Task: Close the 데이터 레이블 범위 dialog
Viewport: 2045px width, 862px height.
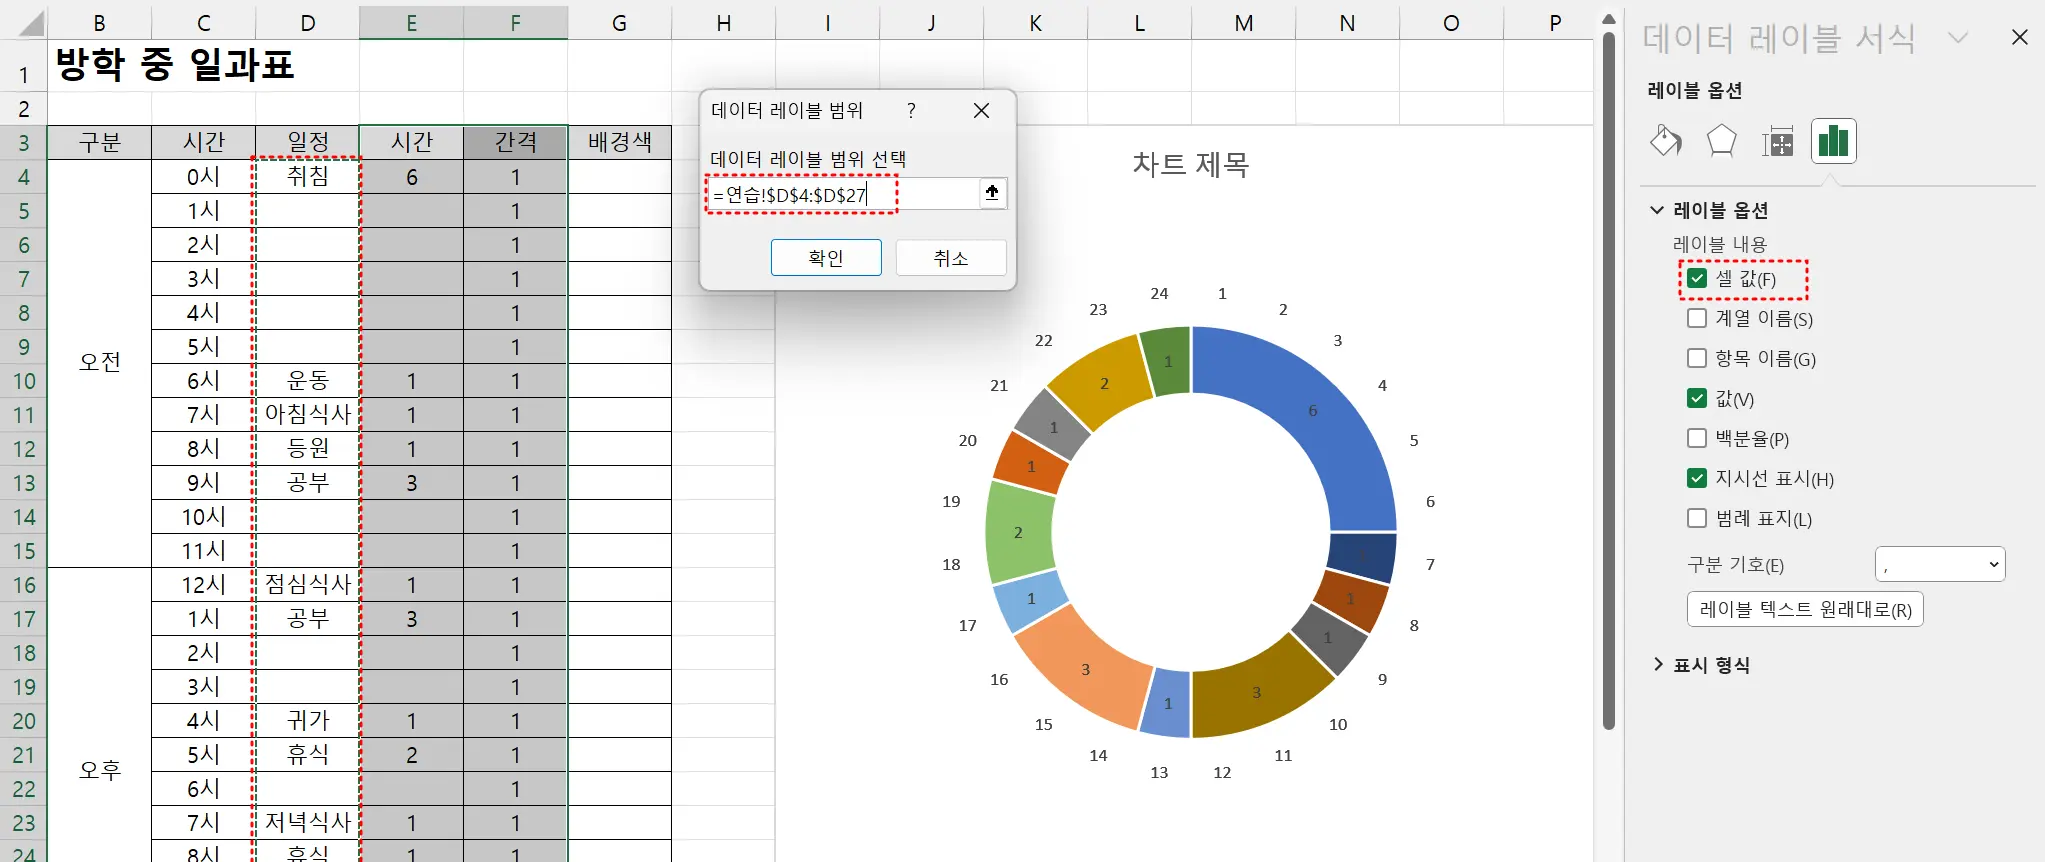Action: (982, 110)
